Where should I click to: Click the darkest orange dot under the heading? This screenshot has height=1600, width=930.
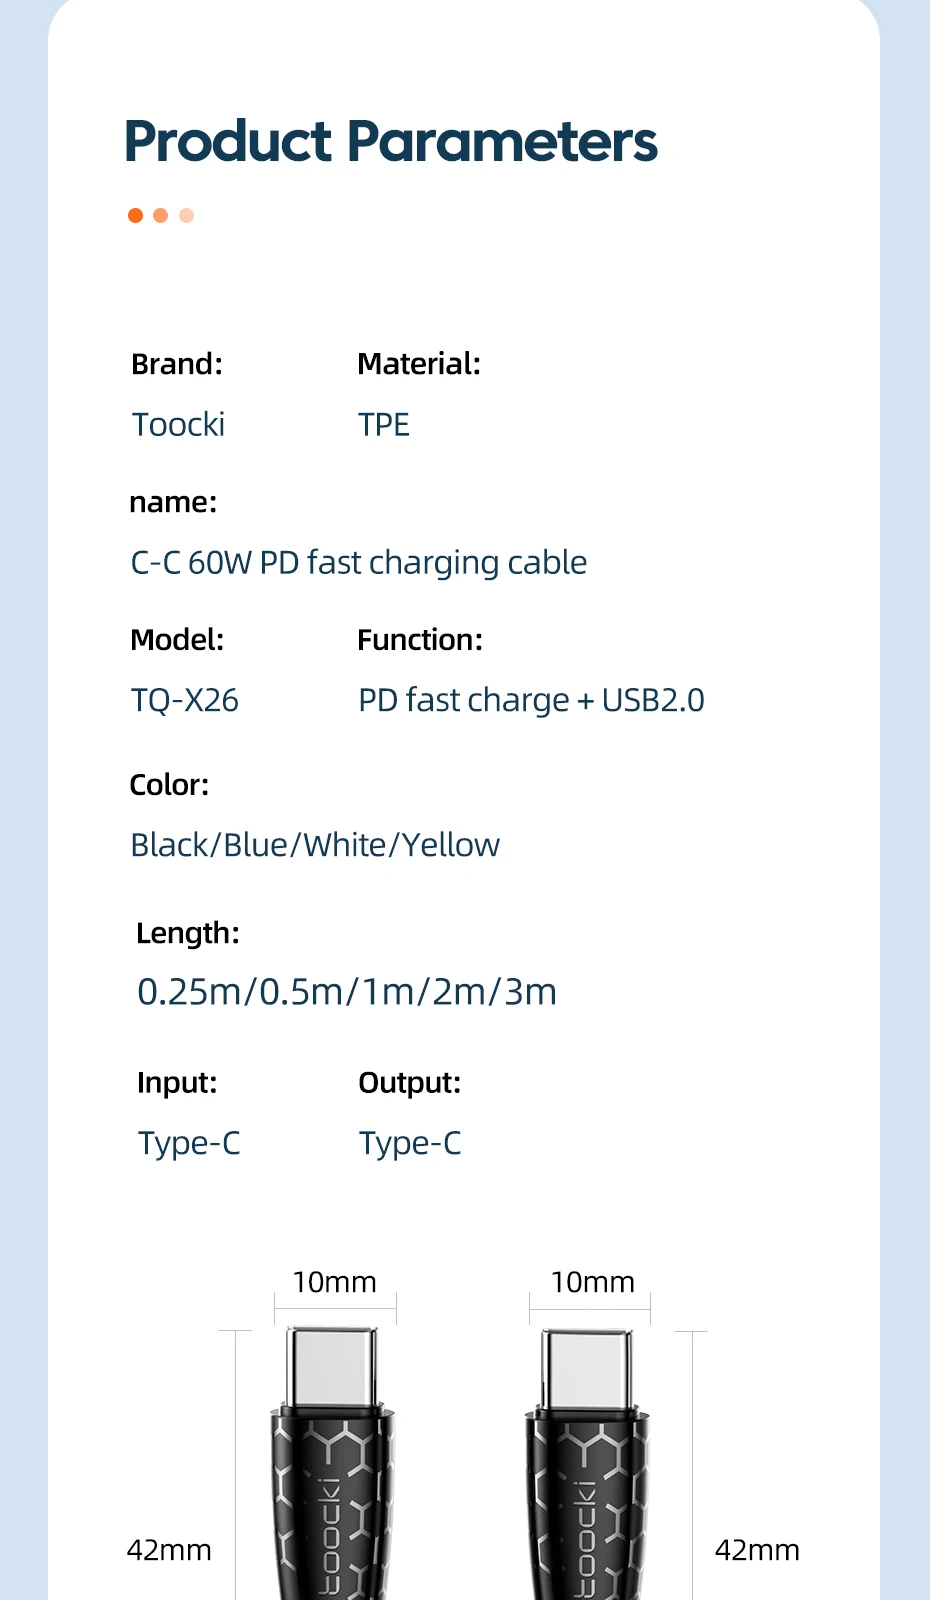click(136, 215)
